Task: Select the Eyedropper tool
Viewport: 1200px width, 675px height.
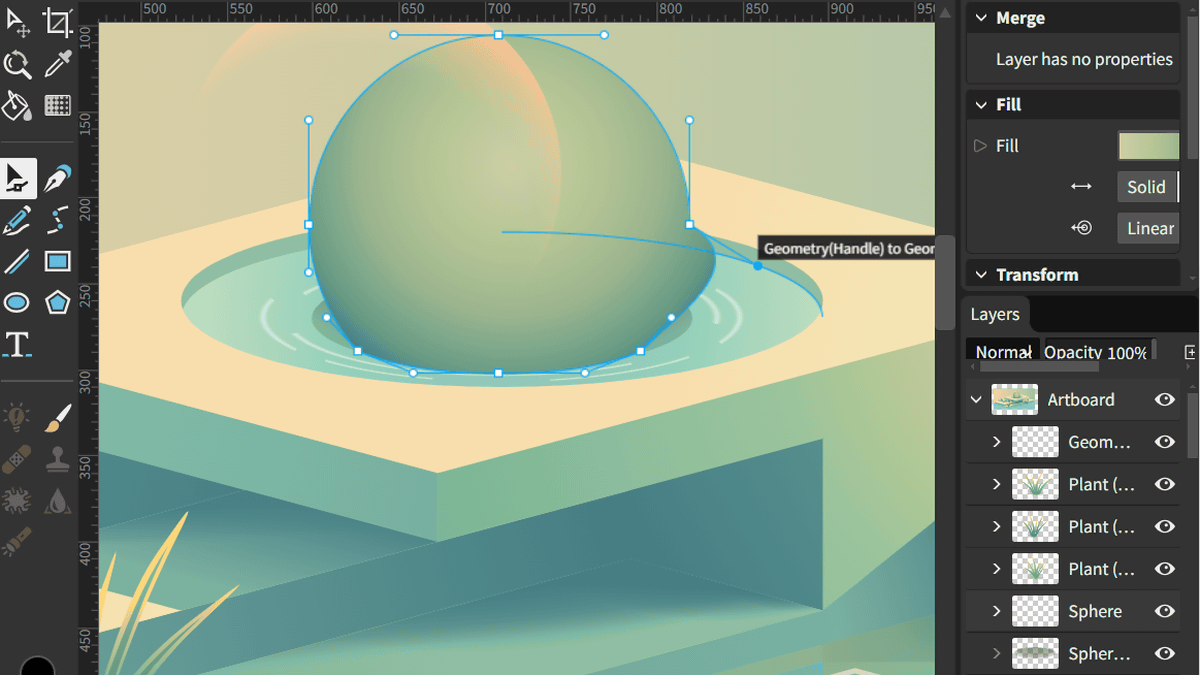Action: [x=58, y=65]
